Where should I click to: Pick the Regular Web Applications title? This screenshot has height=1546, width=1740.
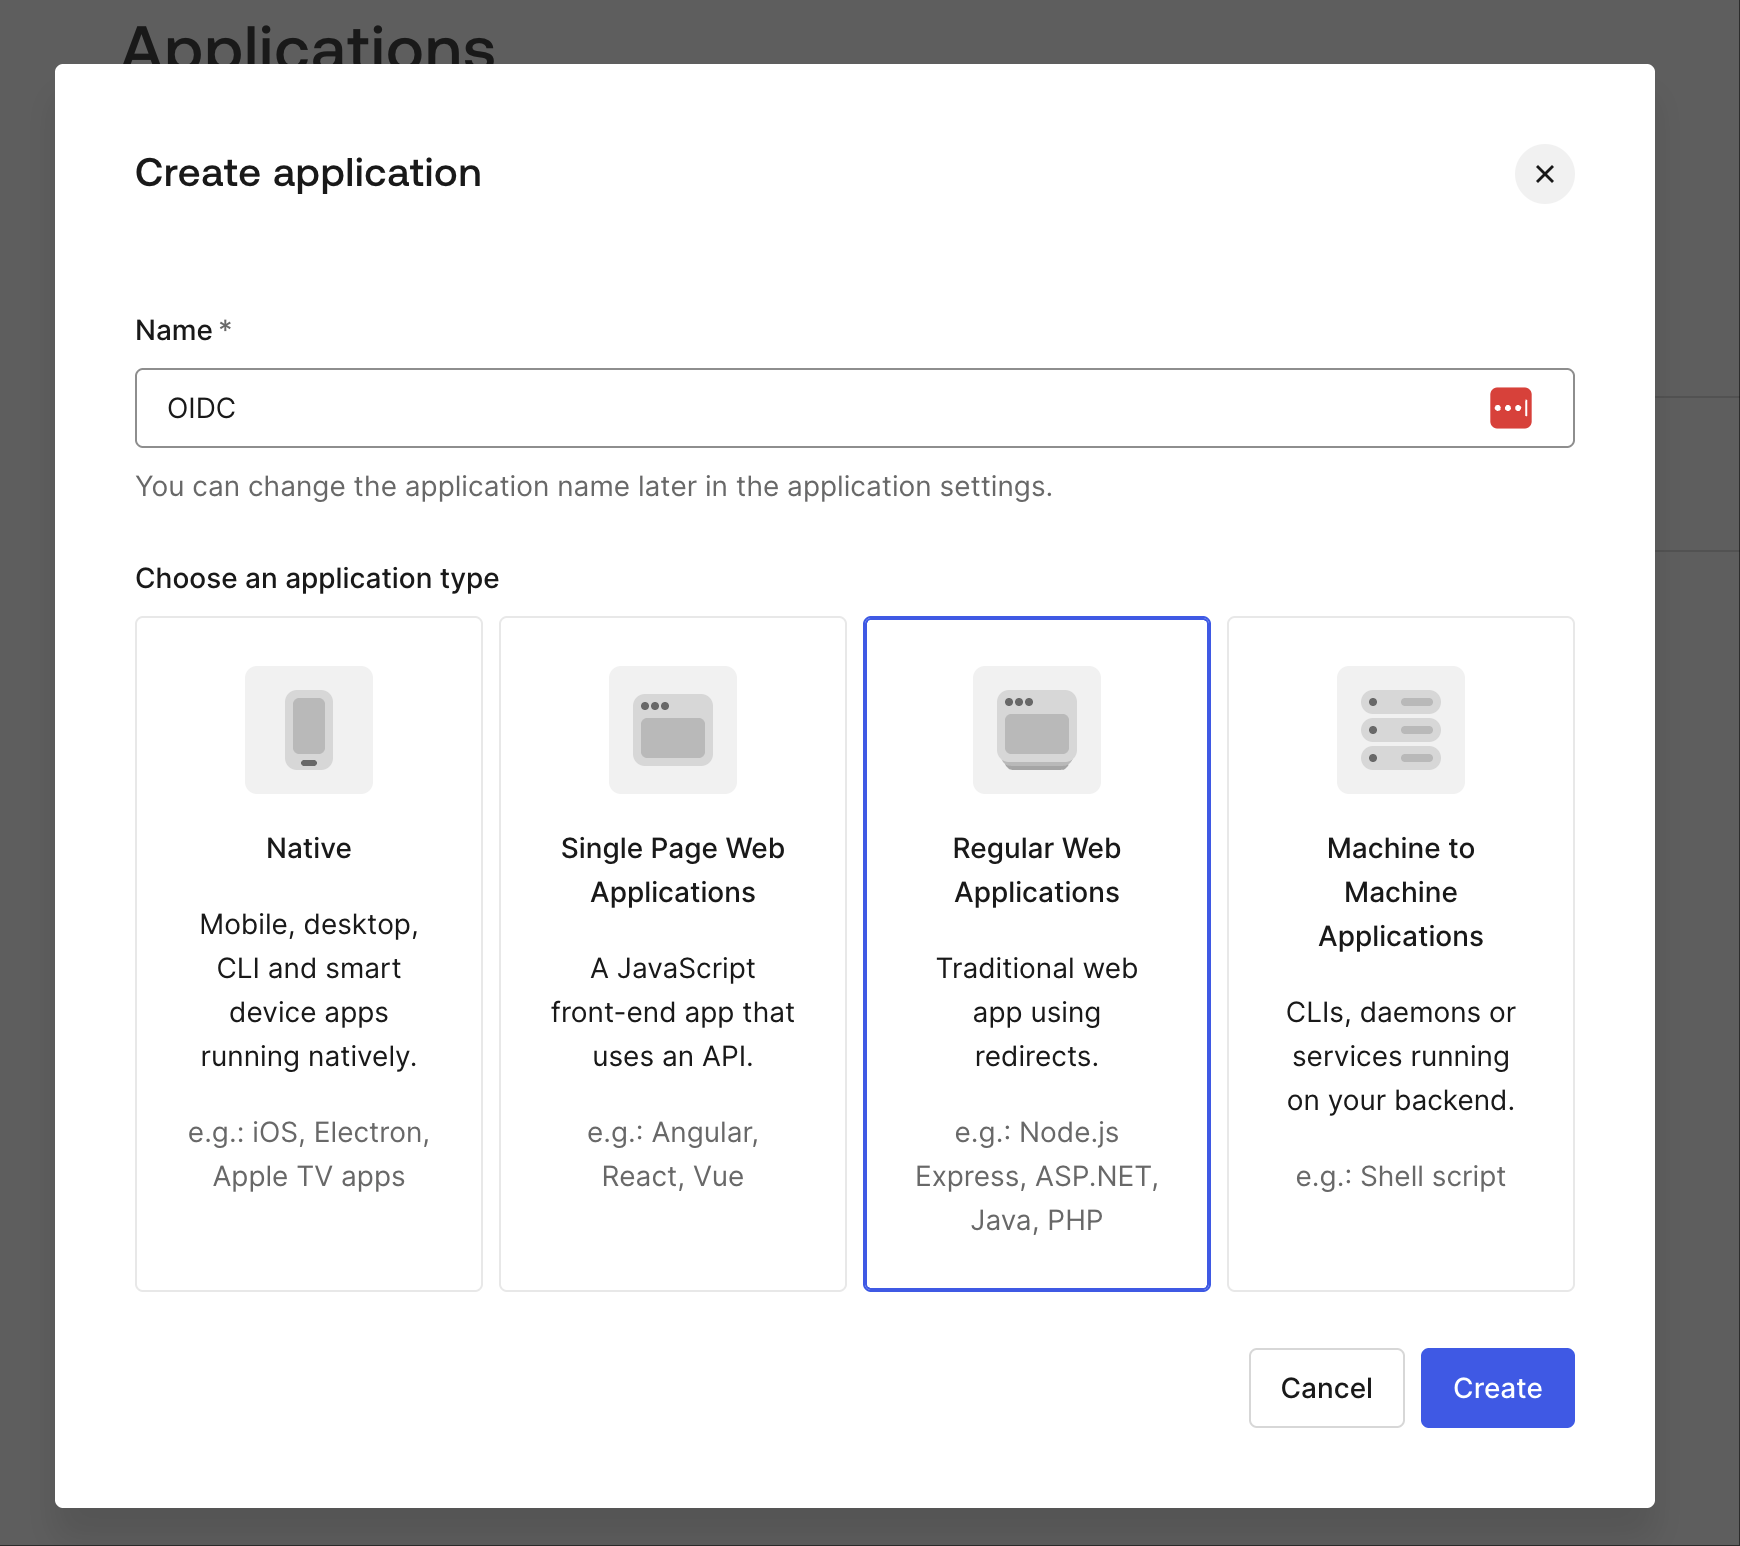click(x=1037, y=870)
